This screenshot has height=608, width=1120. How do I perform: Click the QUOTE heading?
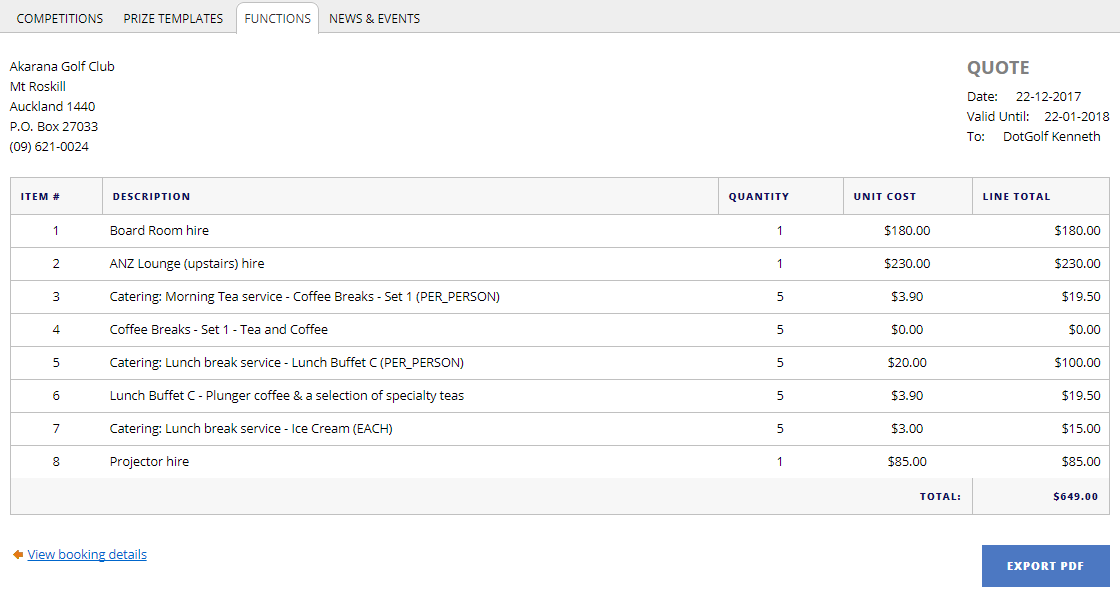(x=997, y=68)
